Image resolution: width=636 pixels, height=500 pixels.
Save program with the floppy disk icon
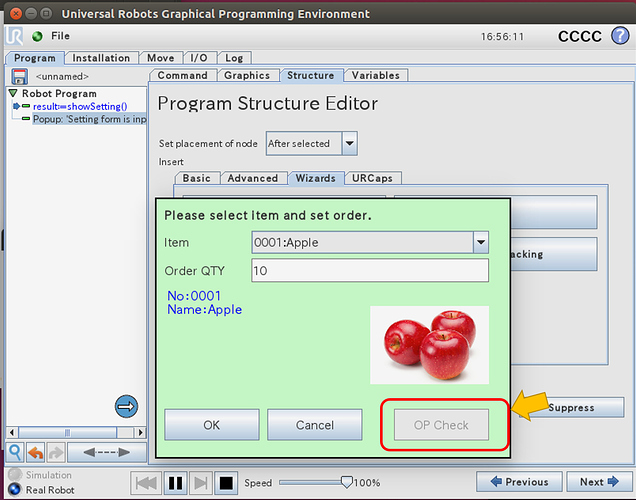click(x=19, y=77)
